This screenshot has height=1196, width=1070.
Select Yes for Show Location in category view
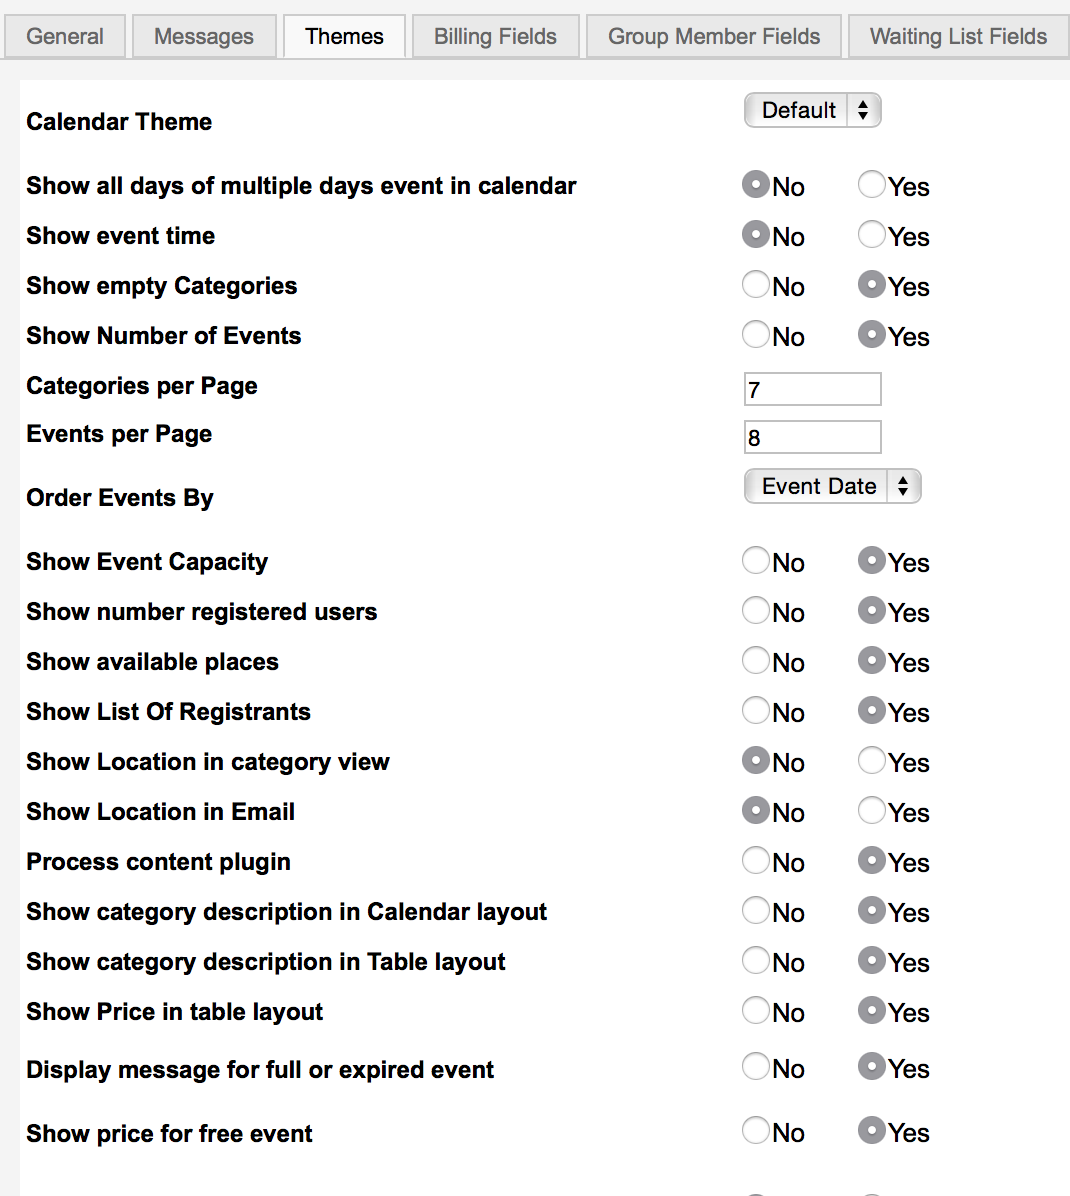pos(872,760)
